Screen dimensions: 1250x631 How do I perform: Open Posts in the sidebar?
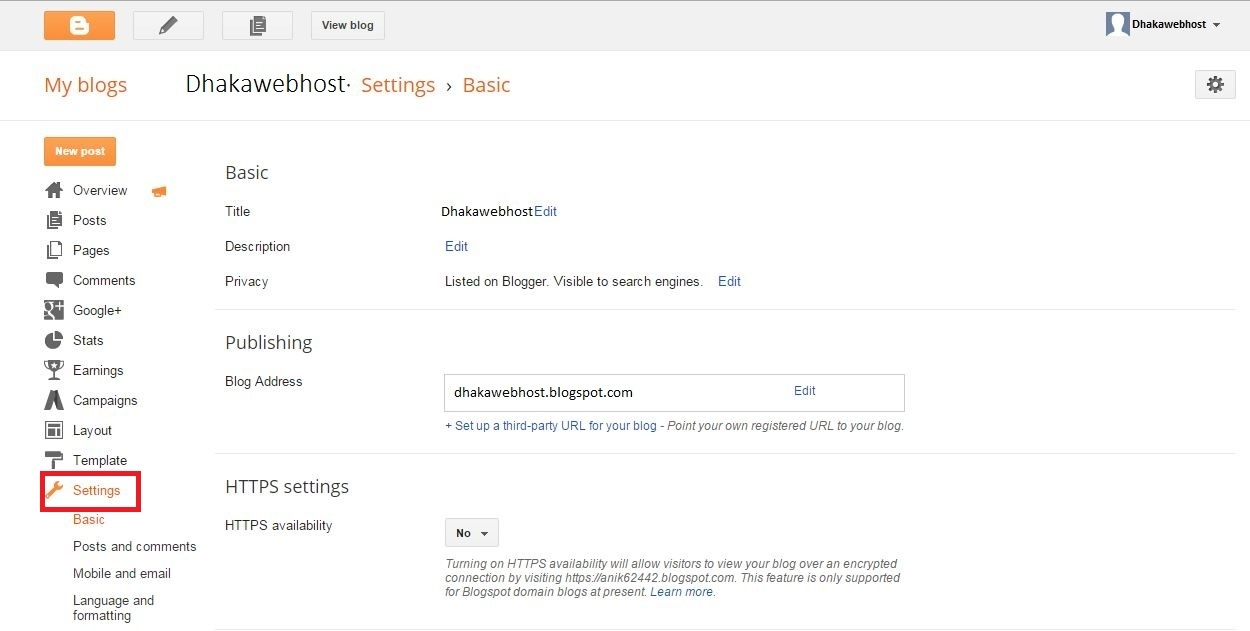(89, 220)
